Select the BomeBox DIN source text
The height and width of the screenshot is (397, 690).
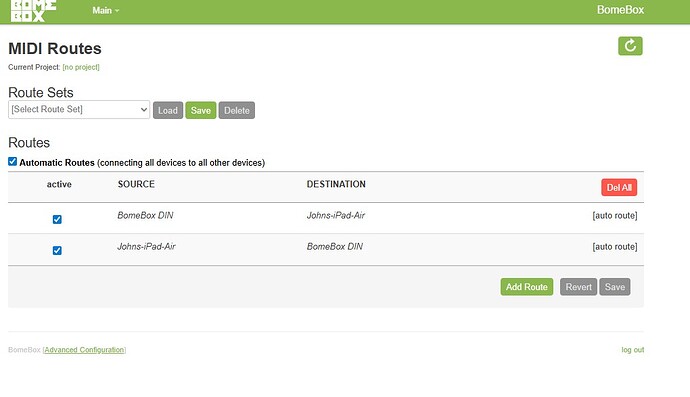pyautogui.click(x=145, y=215)
